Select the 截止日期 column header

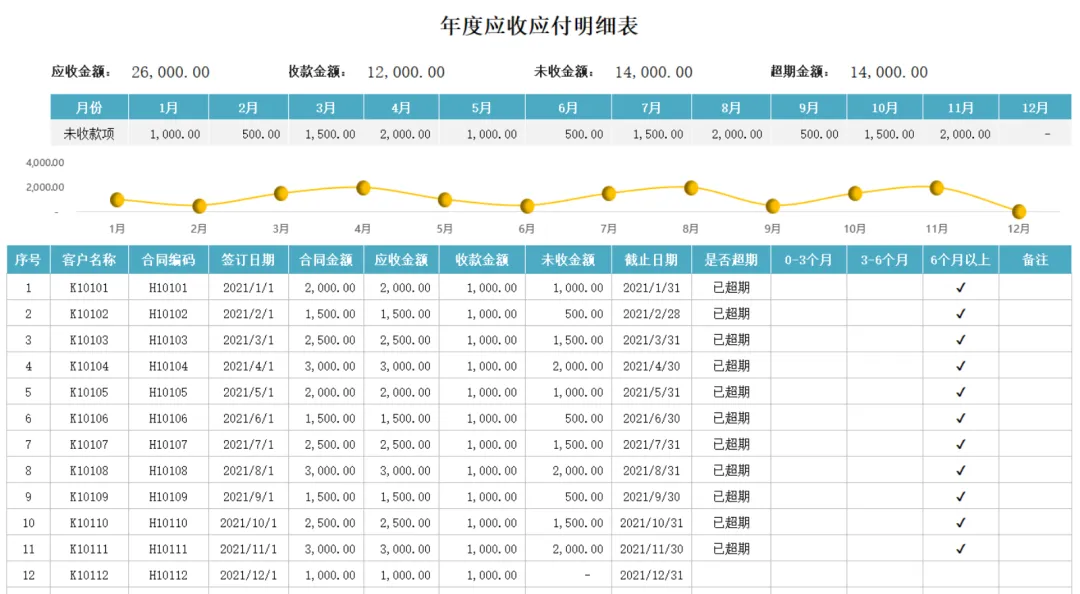[651, 260]
